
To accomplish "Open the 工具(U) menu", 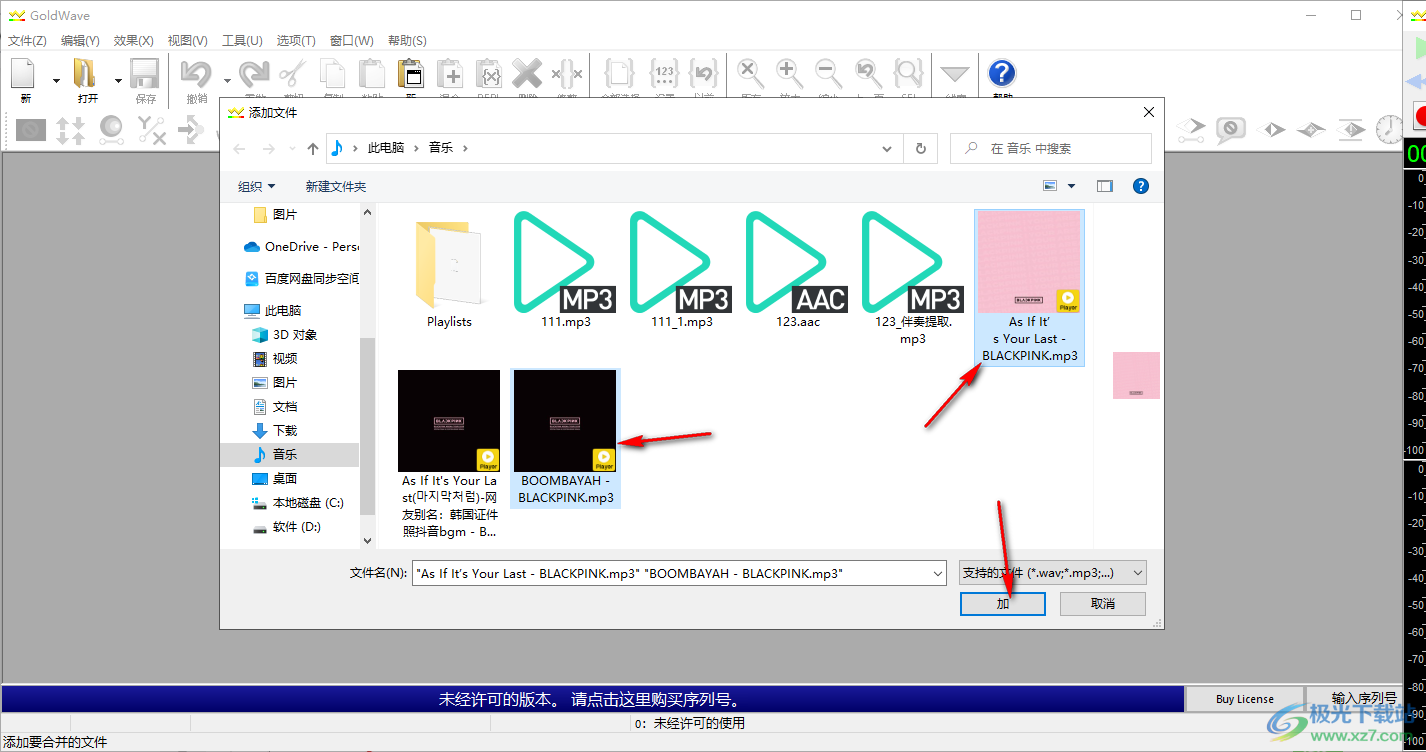I will 241,41.
